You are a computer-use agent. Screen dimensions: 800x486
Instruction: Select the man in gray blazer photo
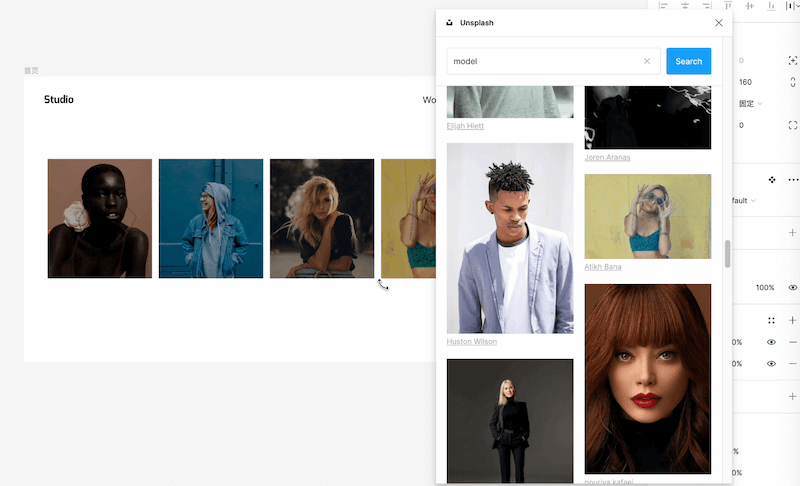pos(509,238)
